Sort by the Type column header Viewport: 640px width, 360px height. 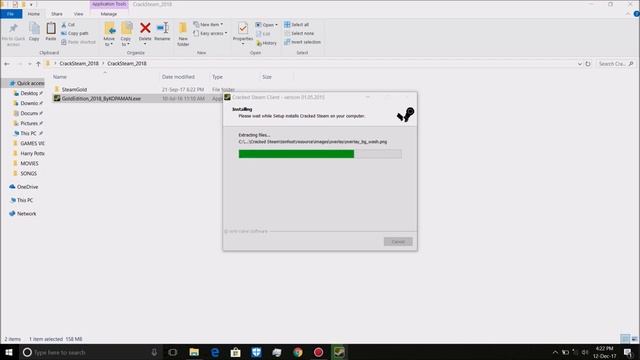coord(217,77)
